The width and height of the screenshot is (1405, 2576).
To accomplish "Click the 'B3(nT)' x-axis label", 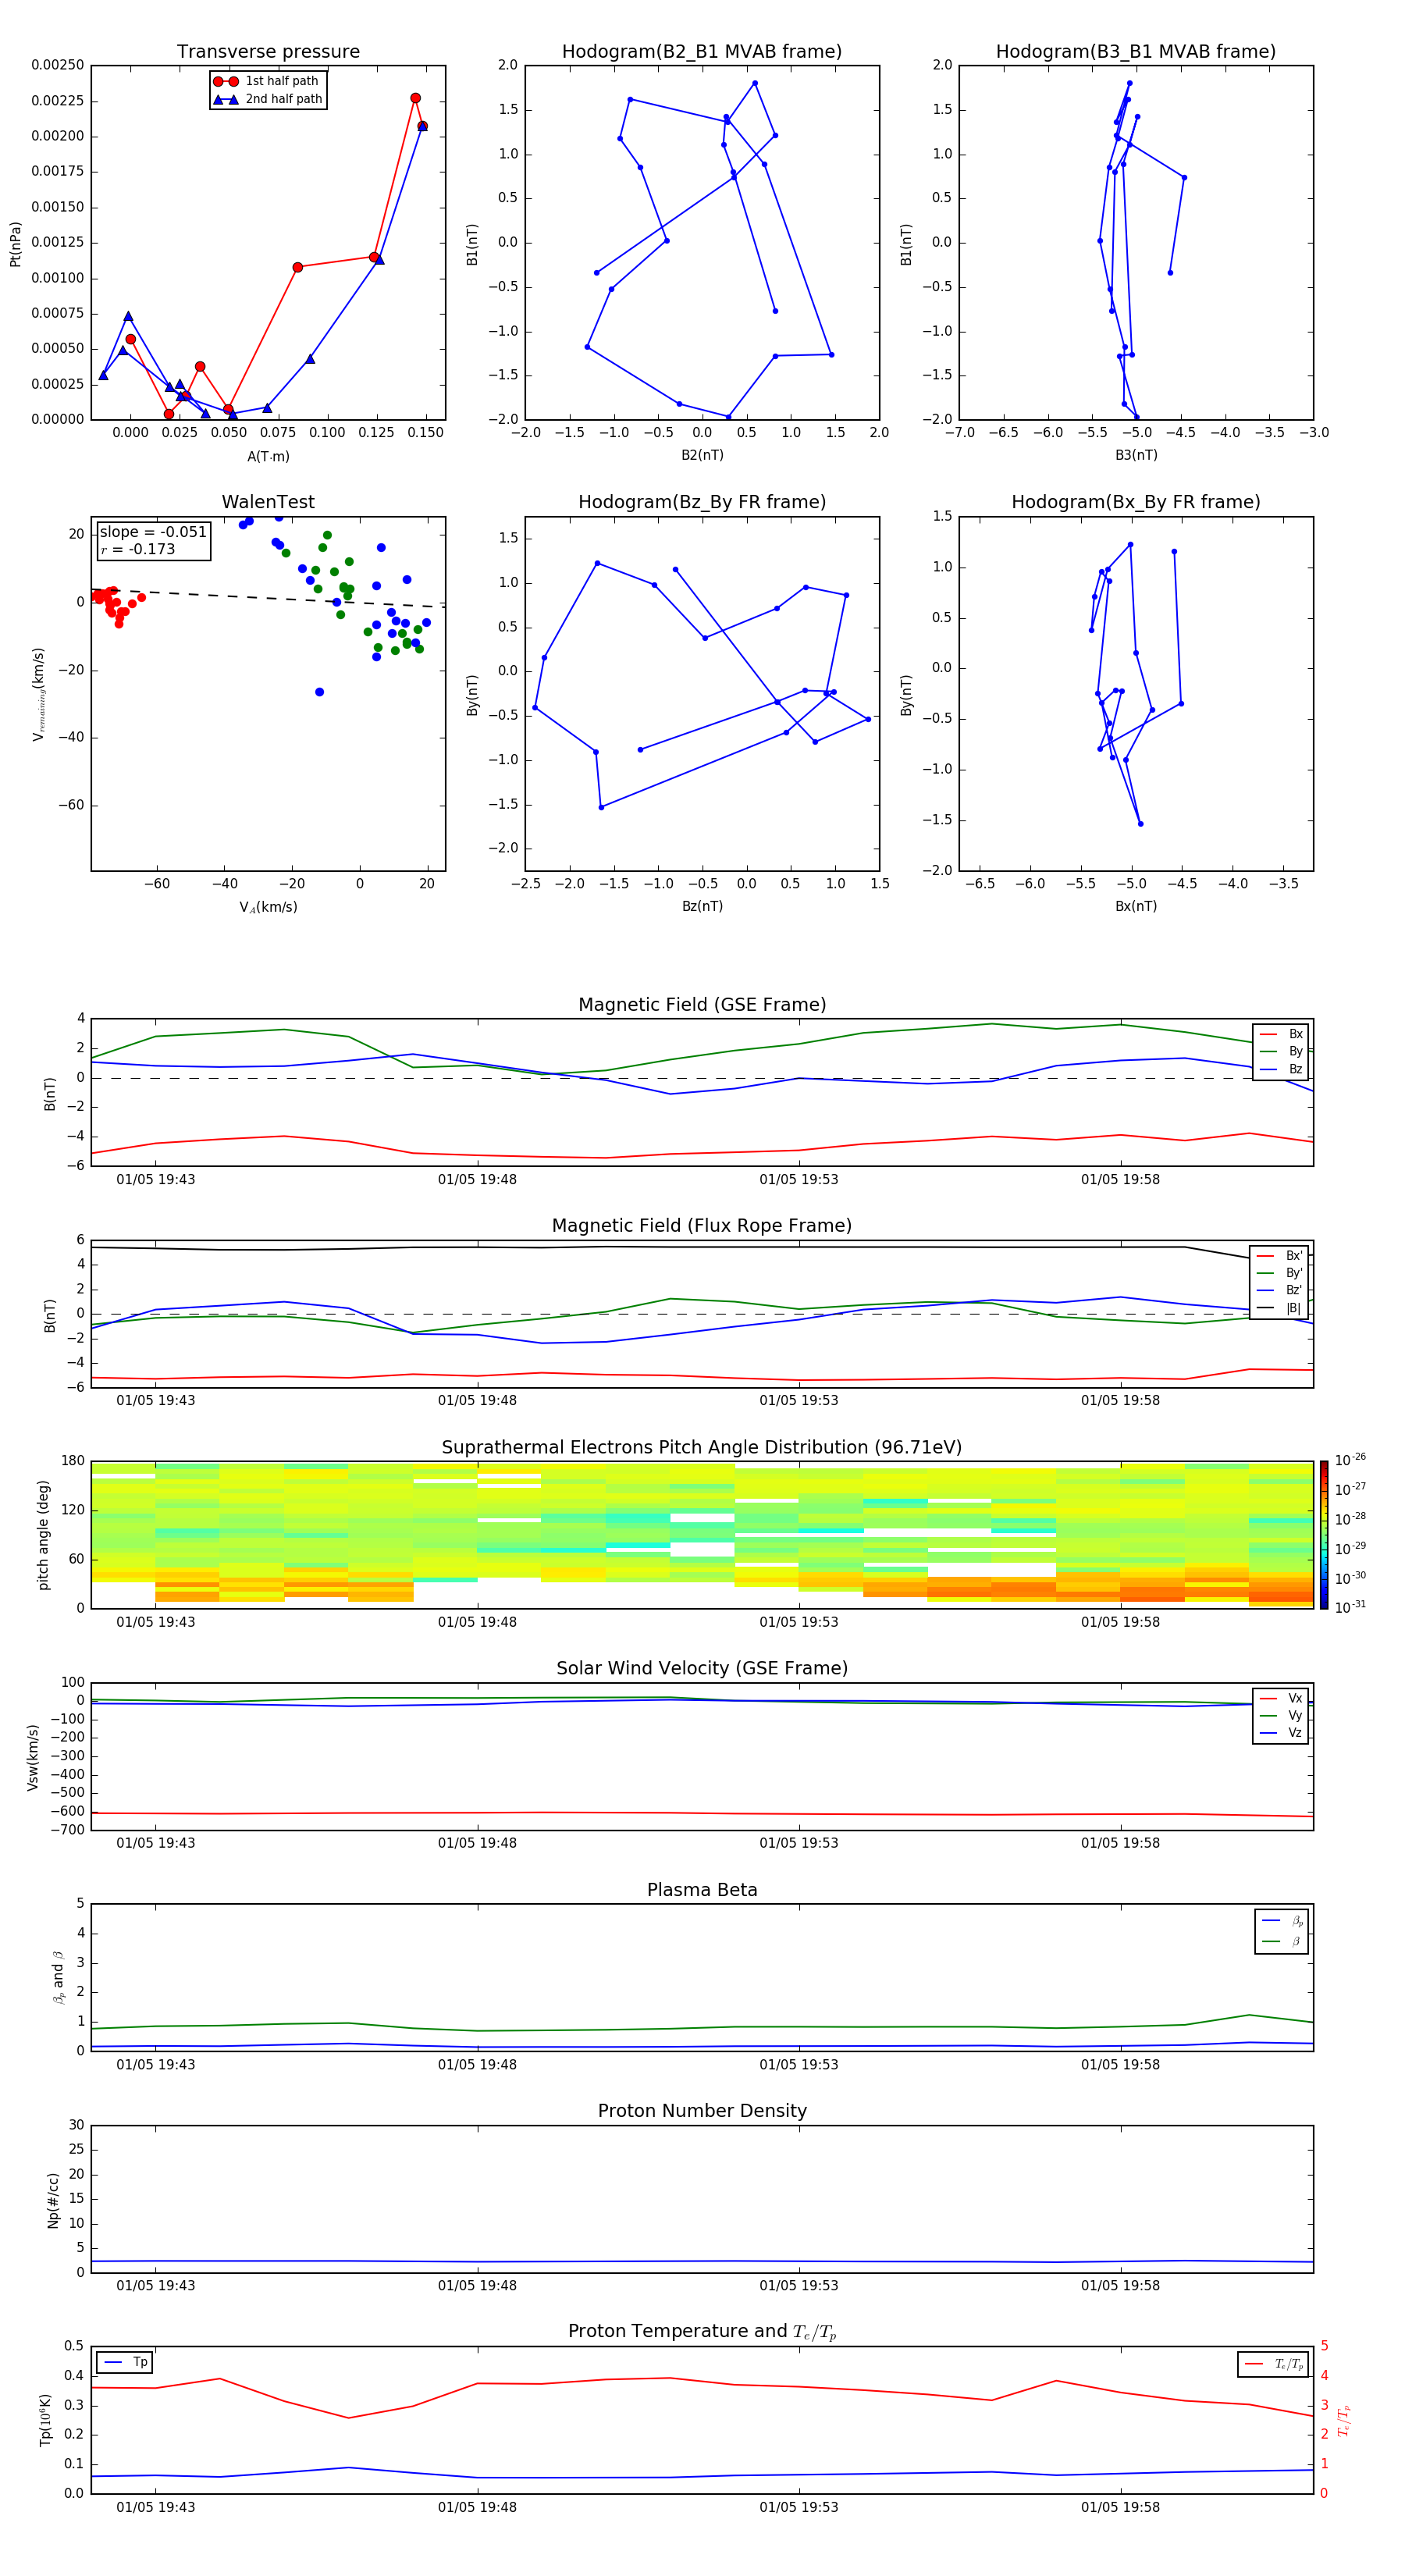I will click(x=1136, y=455).
